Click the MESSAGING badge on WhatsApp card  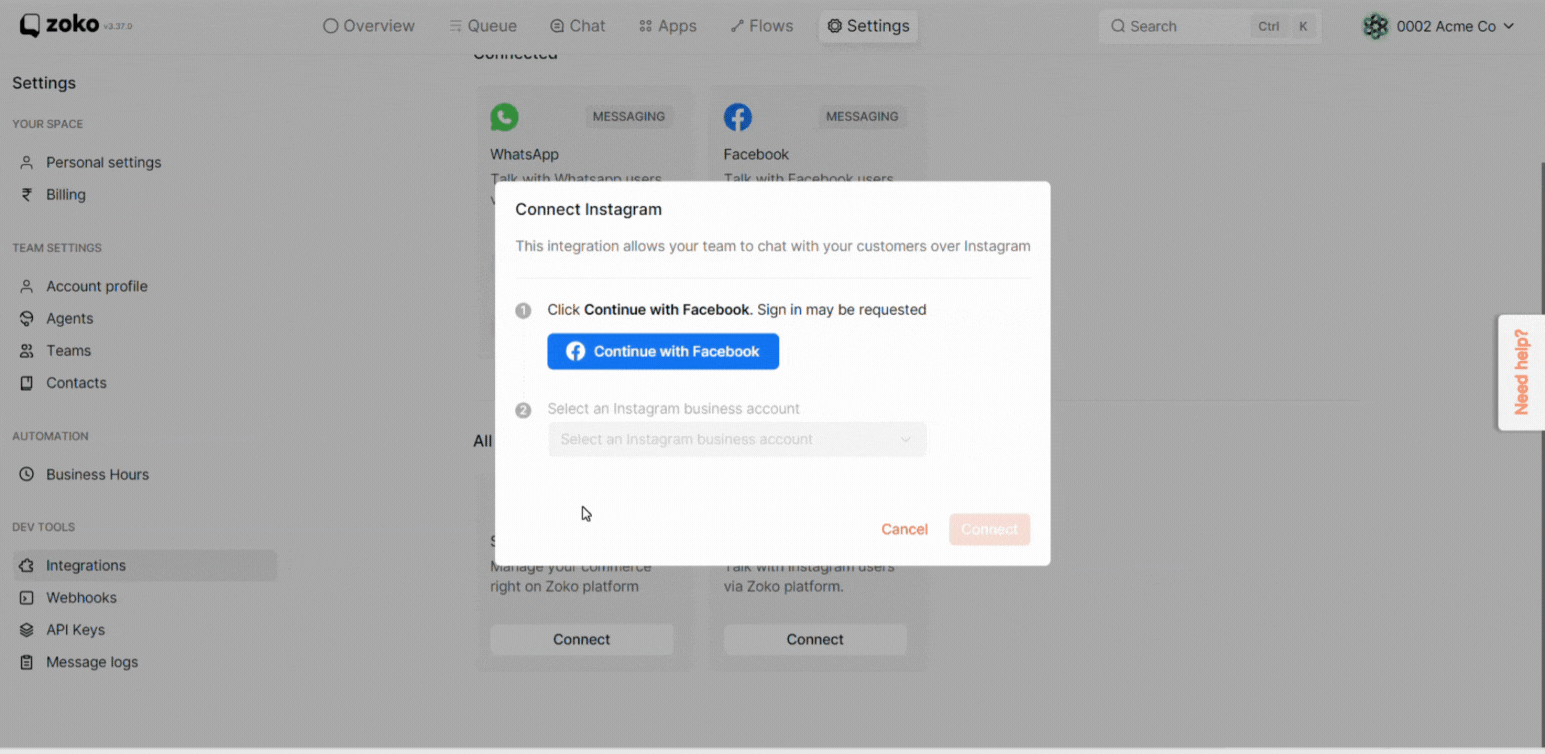click(x=629, y=117)
